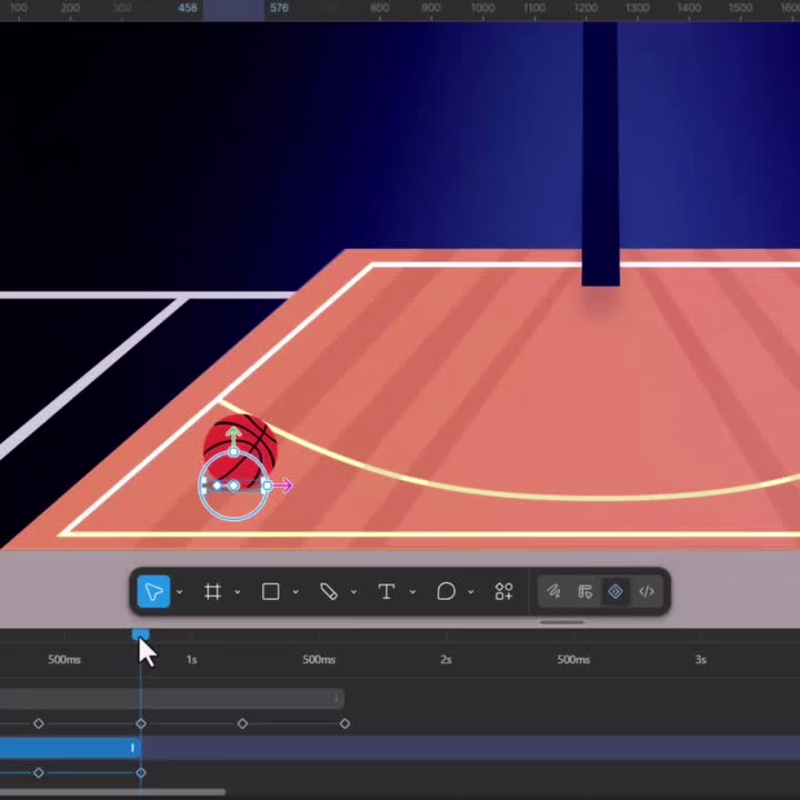Click the 458 value on horizontal ruler

(x=188, y=8)
